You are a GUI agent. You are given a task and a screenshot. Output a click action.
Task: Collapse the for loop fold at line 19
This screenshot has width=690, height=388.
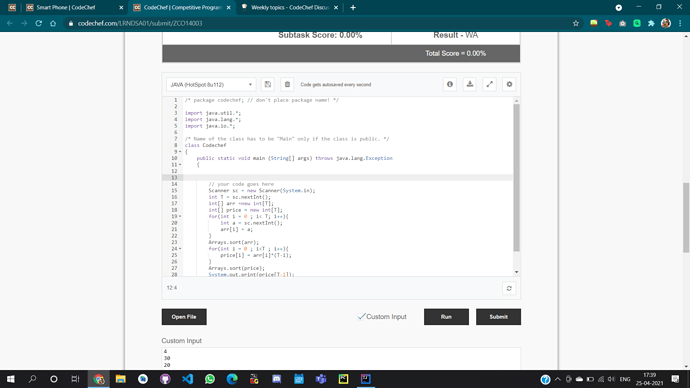180,216
